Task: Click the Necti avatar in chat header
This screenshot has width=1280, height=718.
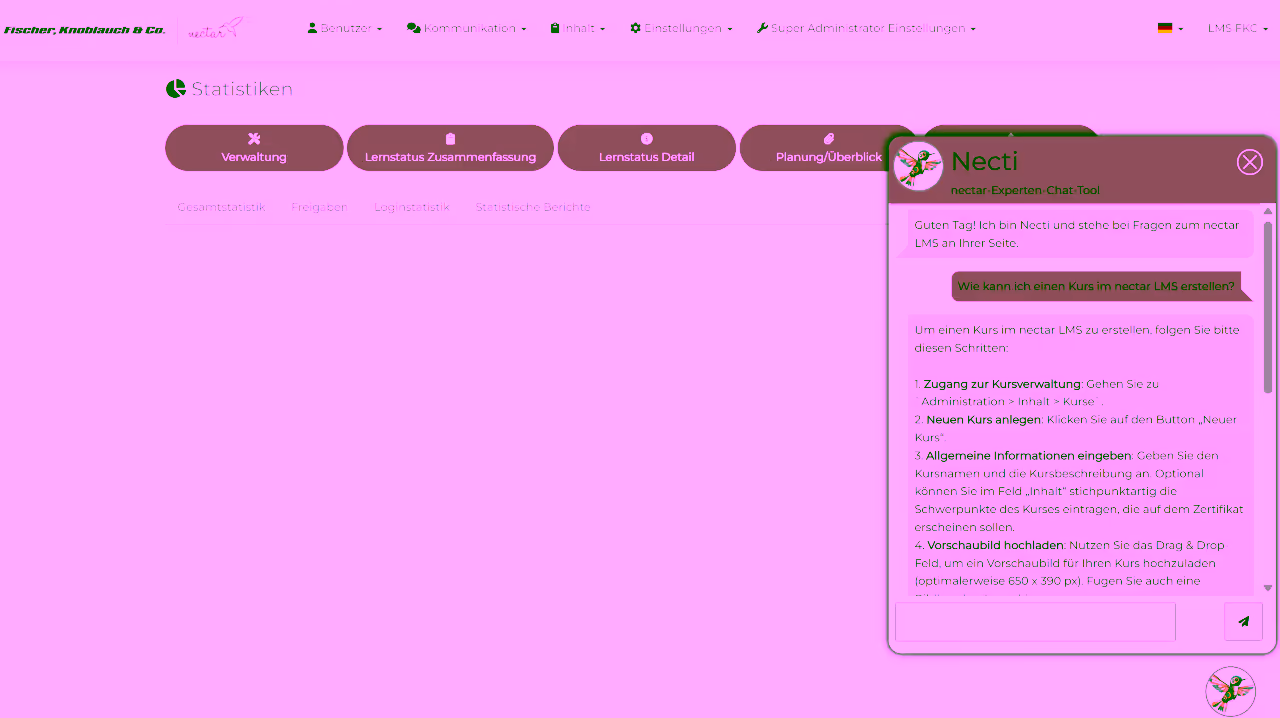Action: point(918,166)
